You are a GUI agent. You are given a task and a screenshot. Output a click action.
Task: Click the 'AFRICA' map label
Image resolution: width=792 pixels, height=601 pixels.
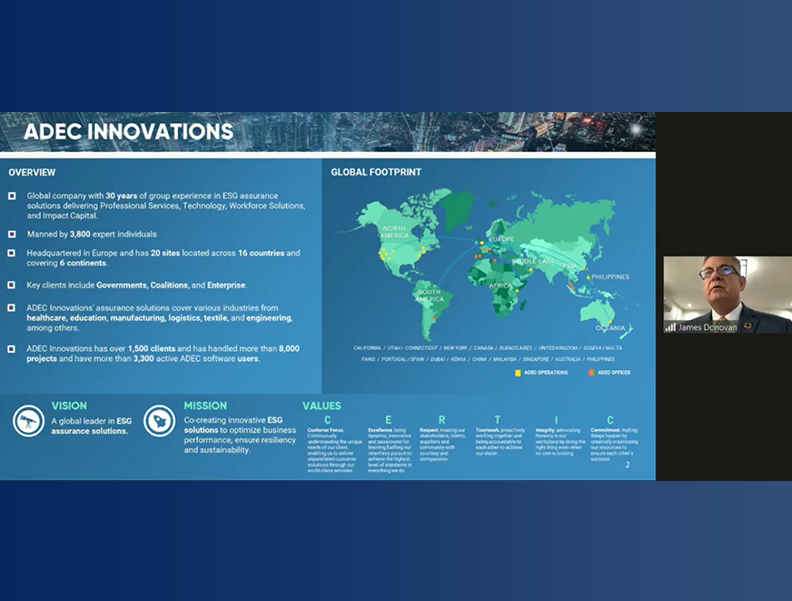point(500,286)
